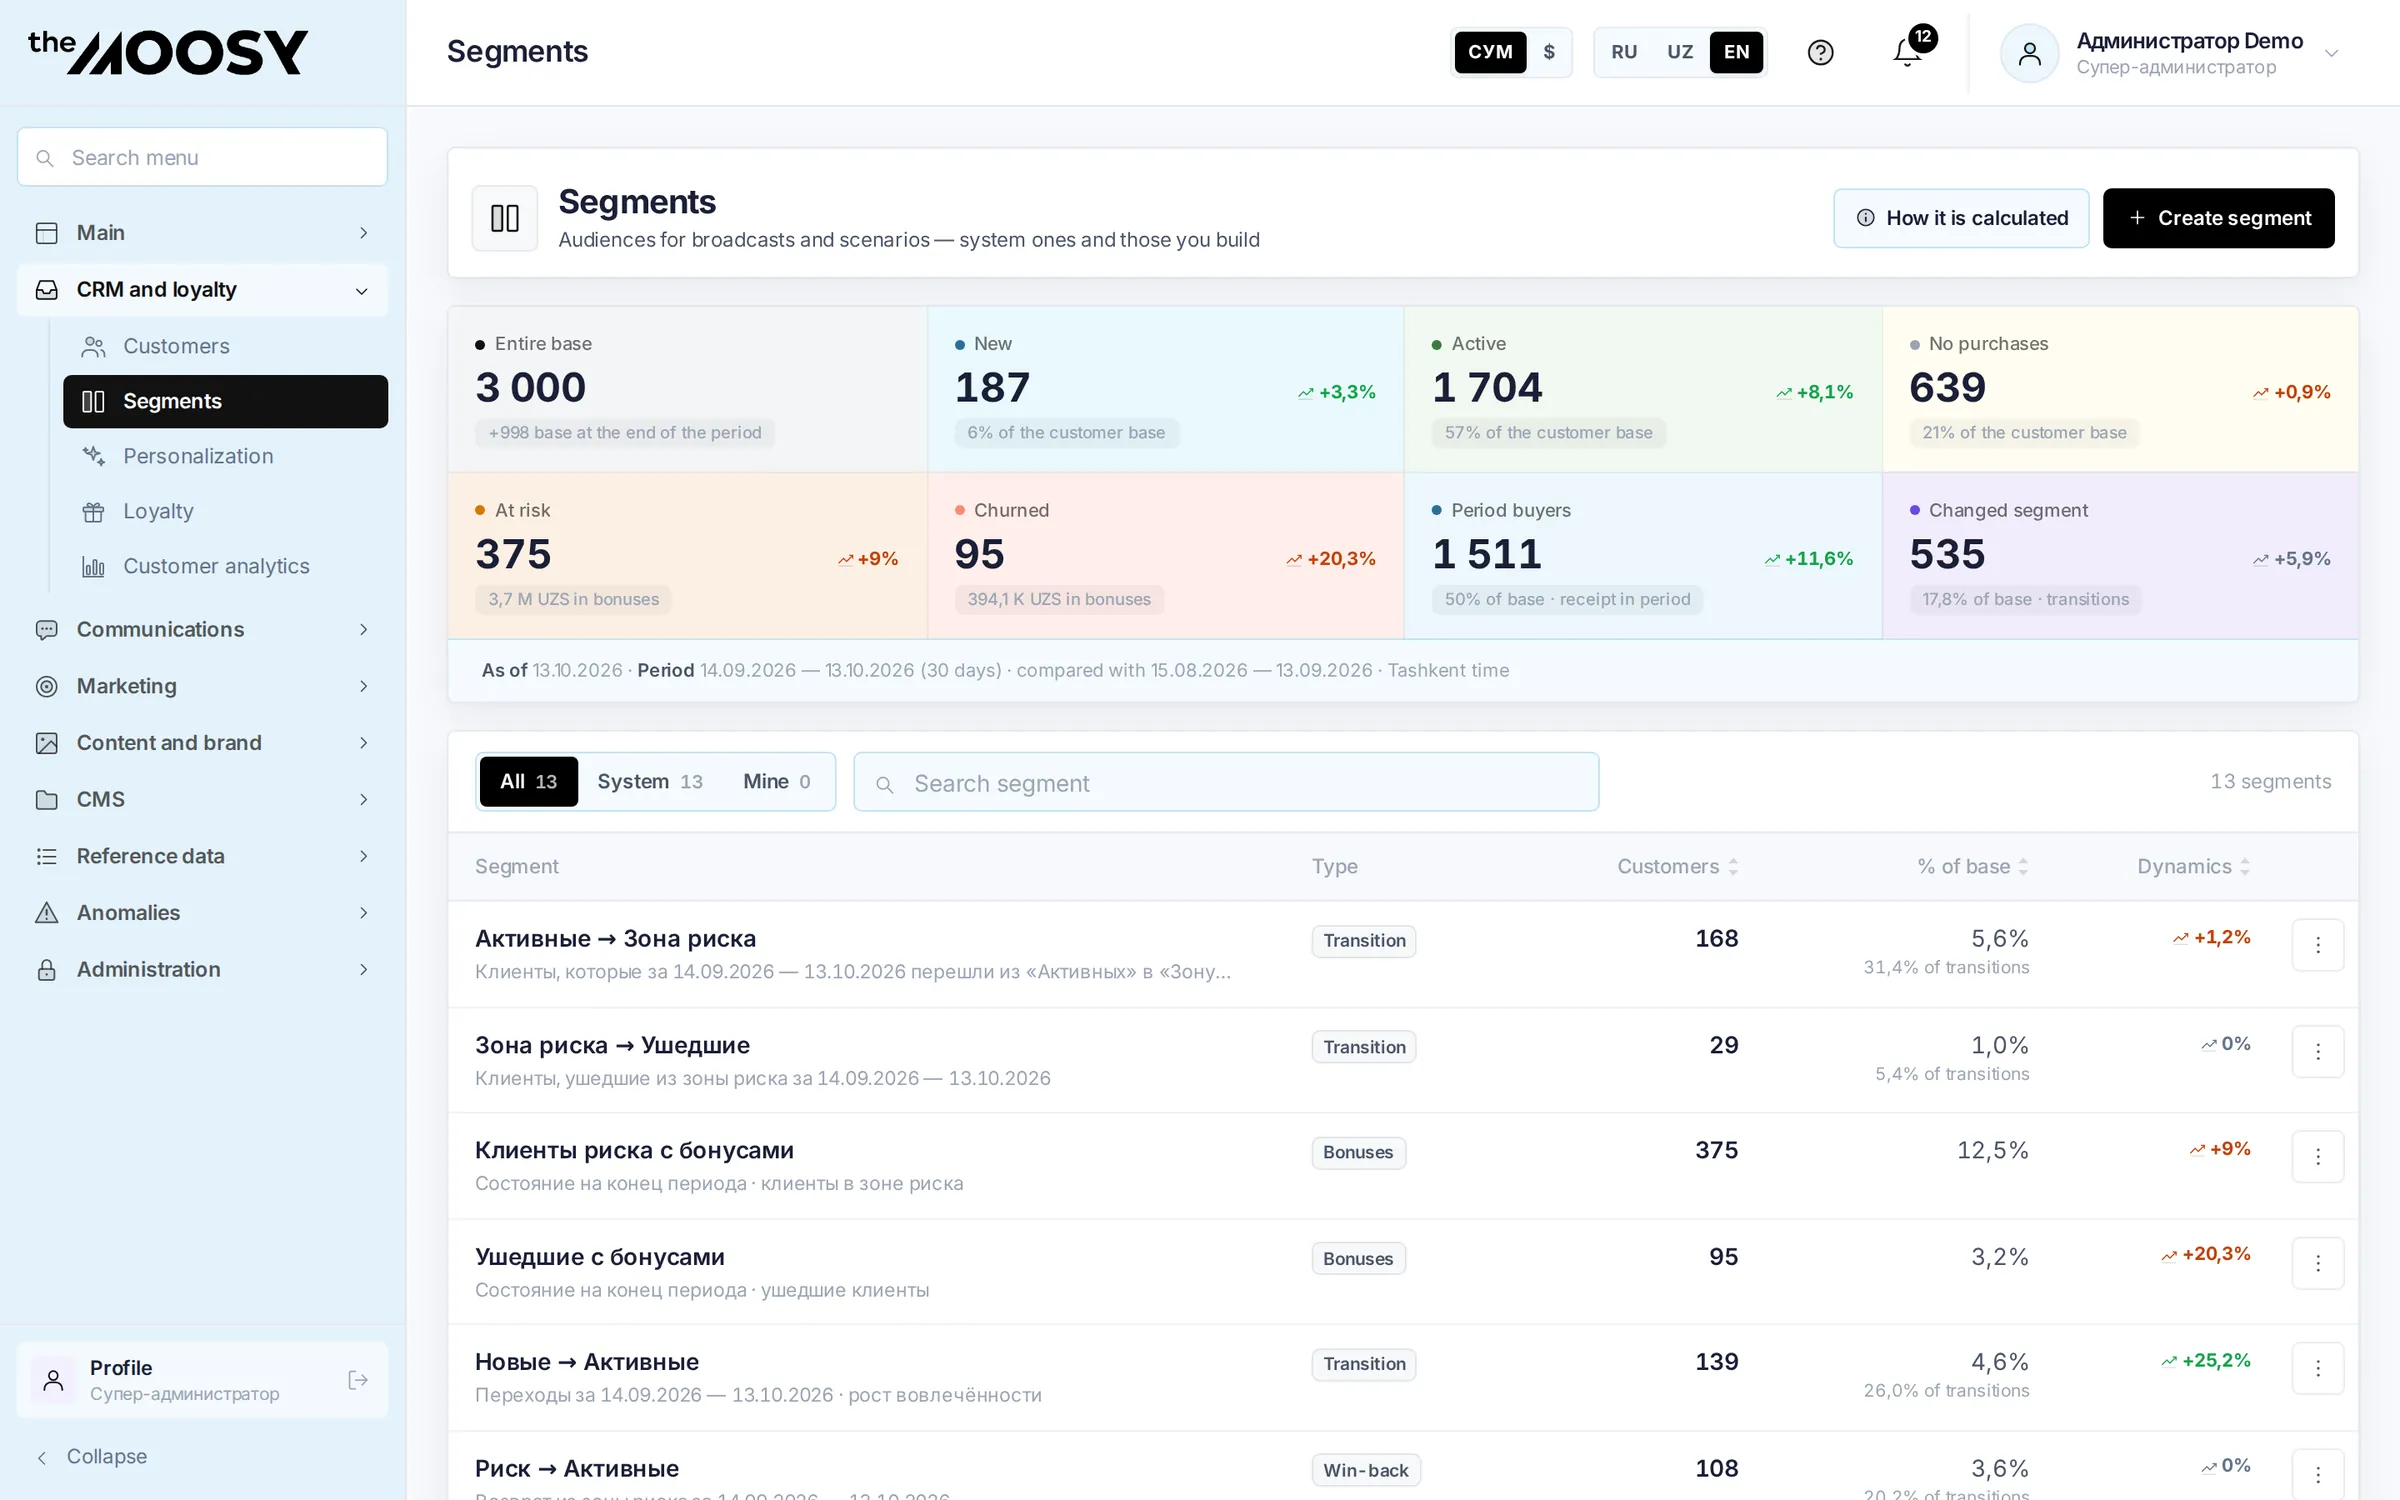Image resolution: width=2400 pixels, height=1500 pixels.
Task: Click the Segments page header columns icon
Action: tap(505, 218)
